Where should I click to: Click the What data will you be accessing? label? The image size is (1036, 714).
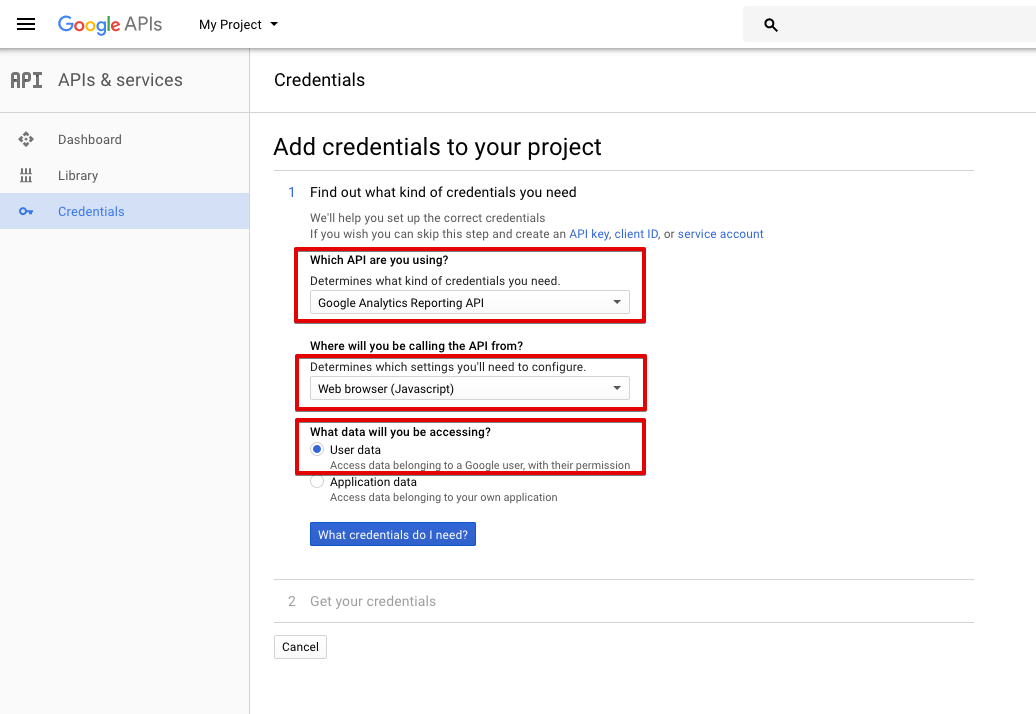(400, 431)
